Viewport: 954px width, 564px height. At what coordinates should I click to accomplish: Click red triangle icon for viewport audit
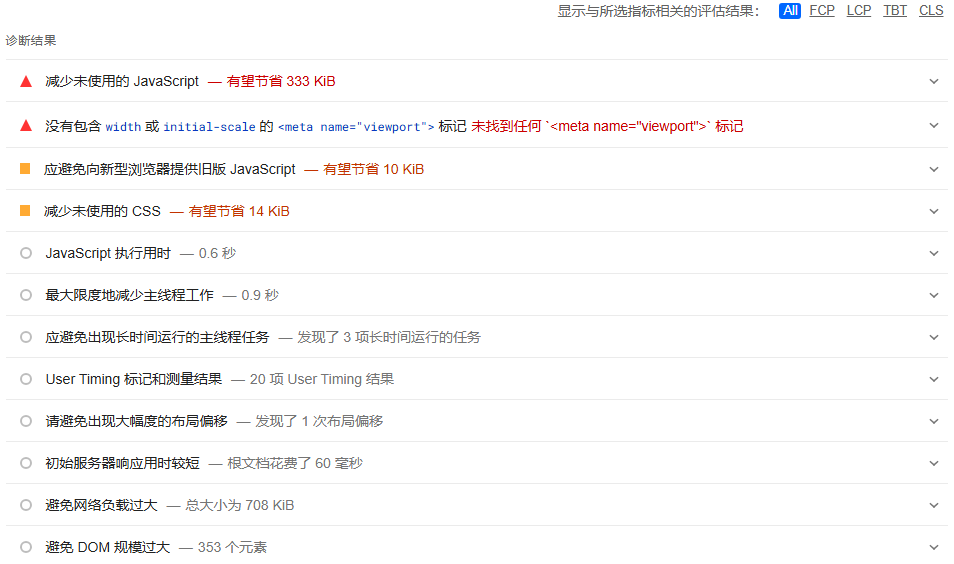pos(26,126)
